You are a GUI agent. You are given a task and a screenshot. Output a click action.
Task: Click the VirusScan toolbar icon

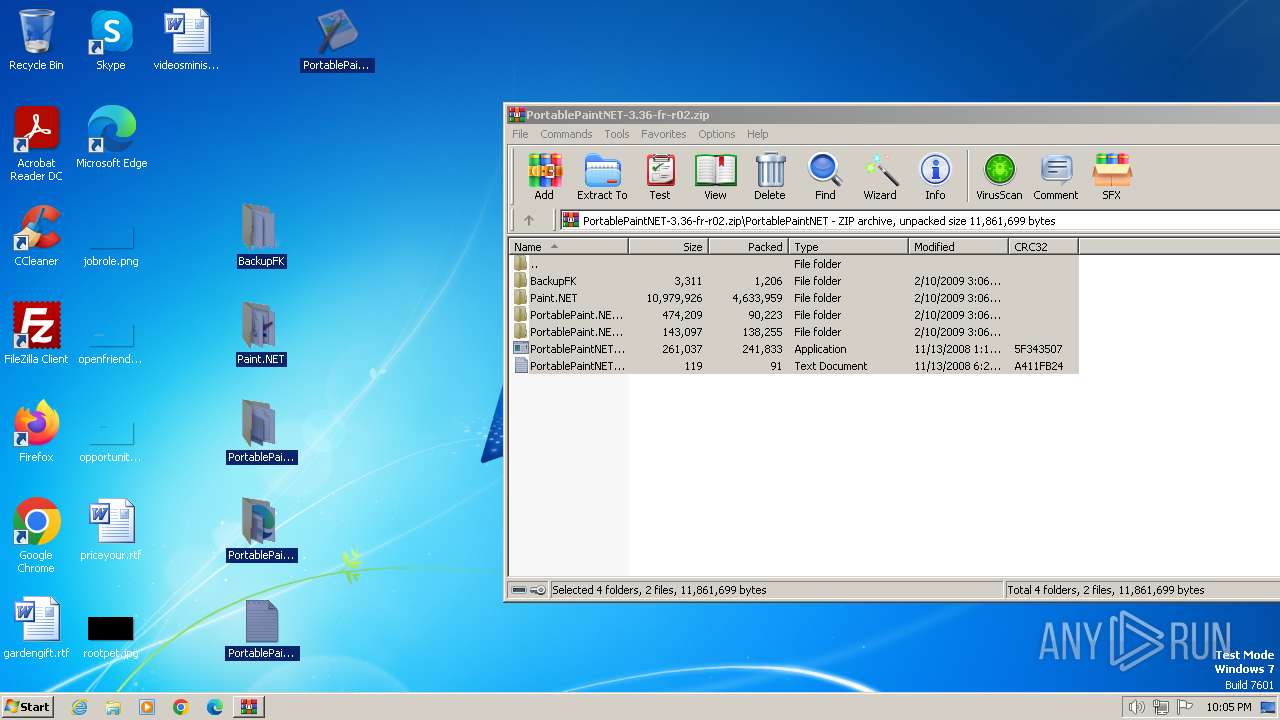click(999, 177)
